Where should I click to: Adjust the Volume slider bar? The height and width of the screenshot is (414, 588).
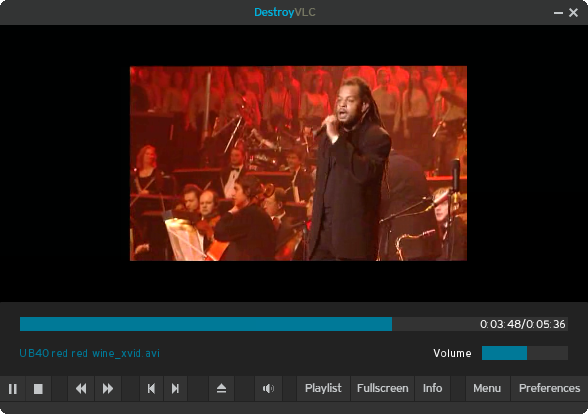[x=525, y=353]
